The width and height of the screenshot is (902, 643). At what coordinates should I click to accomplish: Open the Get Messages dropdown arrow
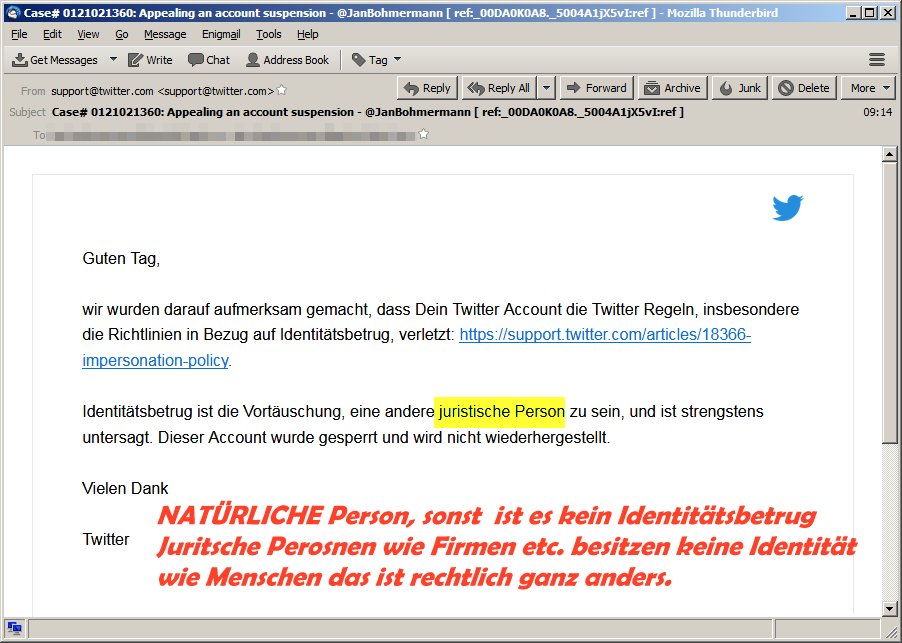click(x=113, y=59)
